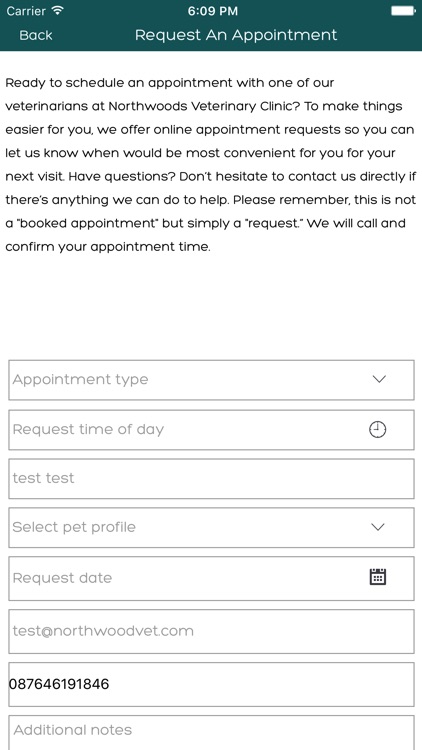Focus the test@northwoodvet.com email field
The height and width of the screenshot is (750, 422).
point(211,631)
